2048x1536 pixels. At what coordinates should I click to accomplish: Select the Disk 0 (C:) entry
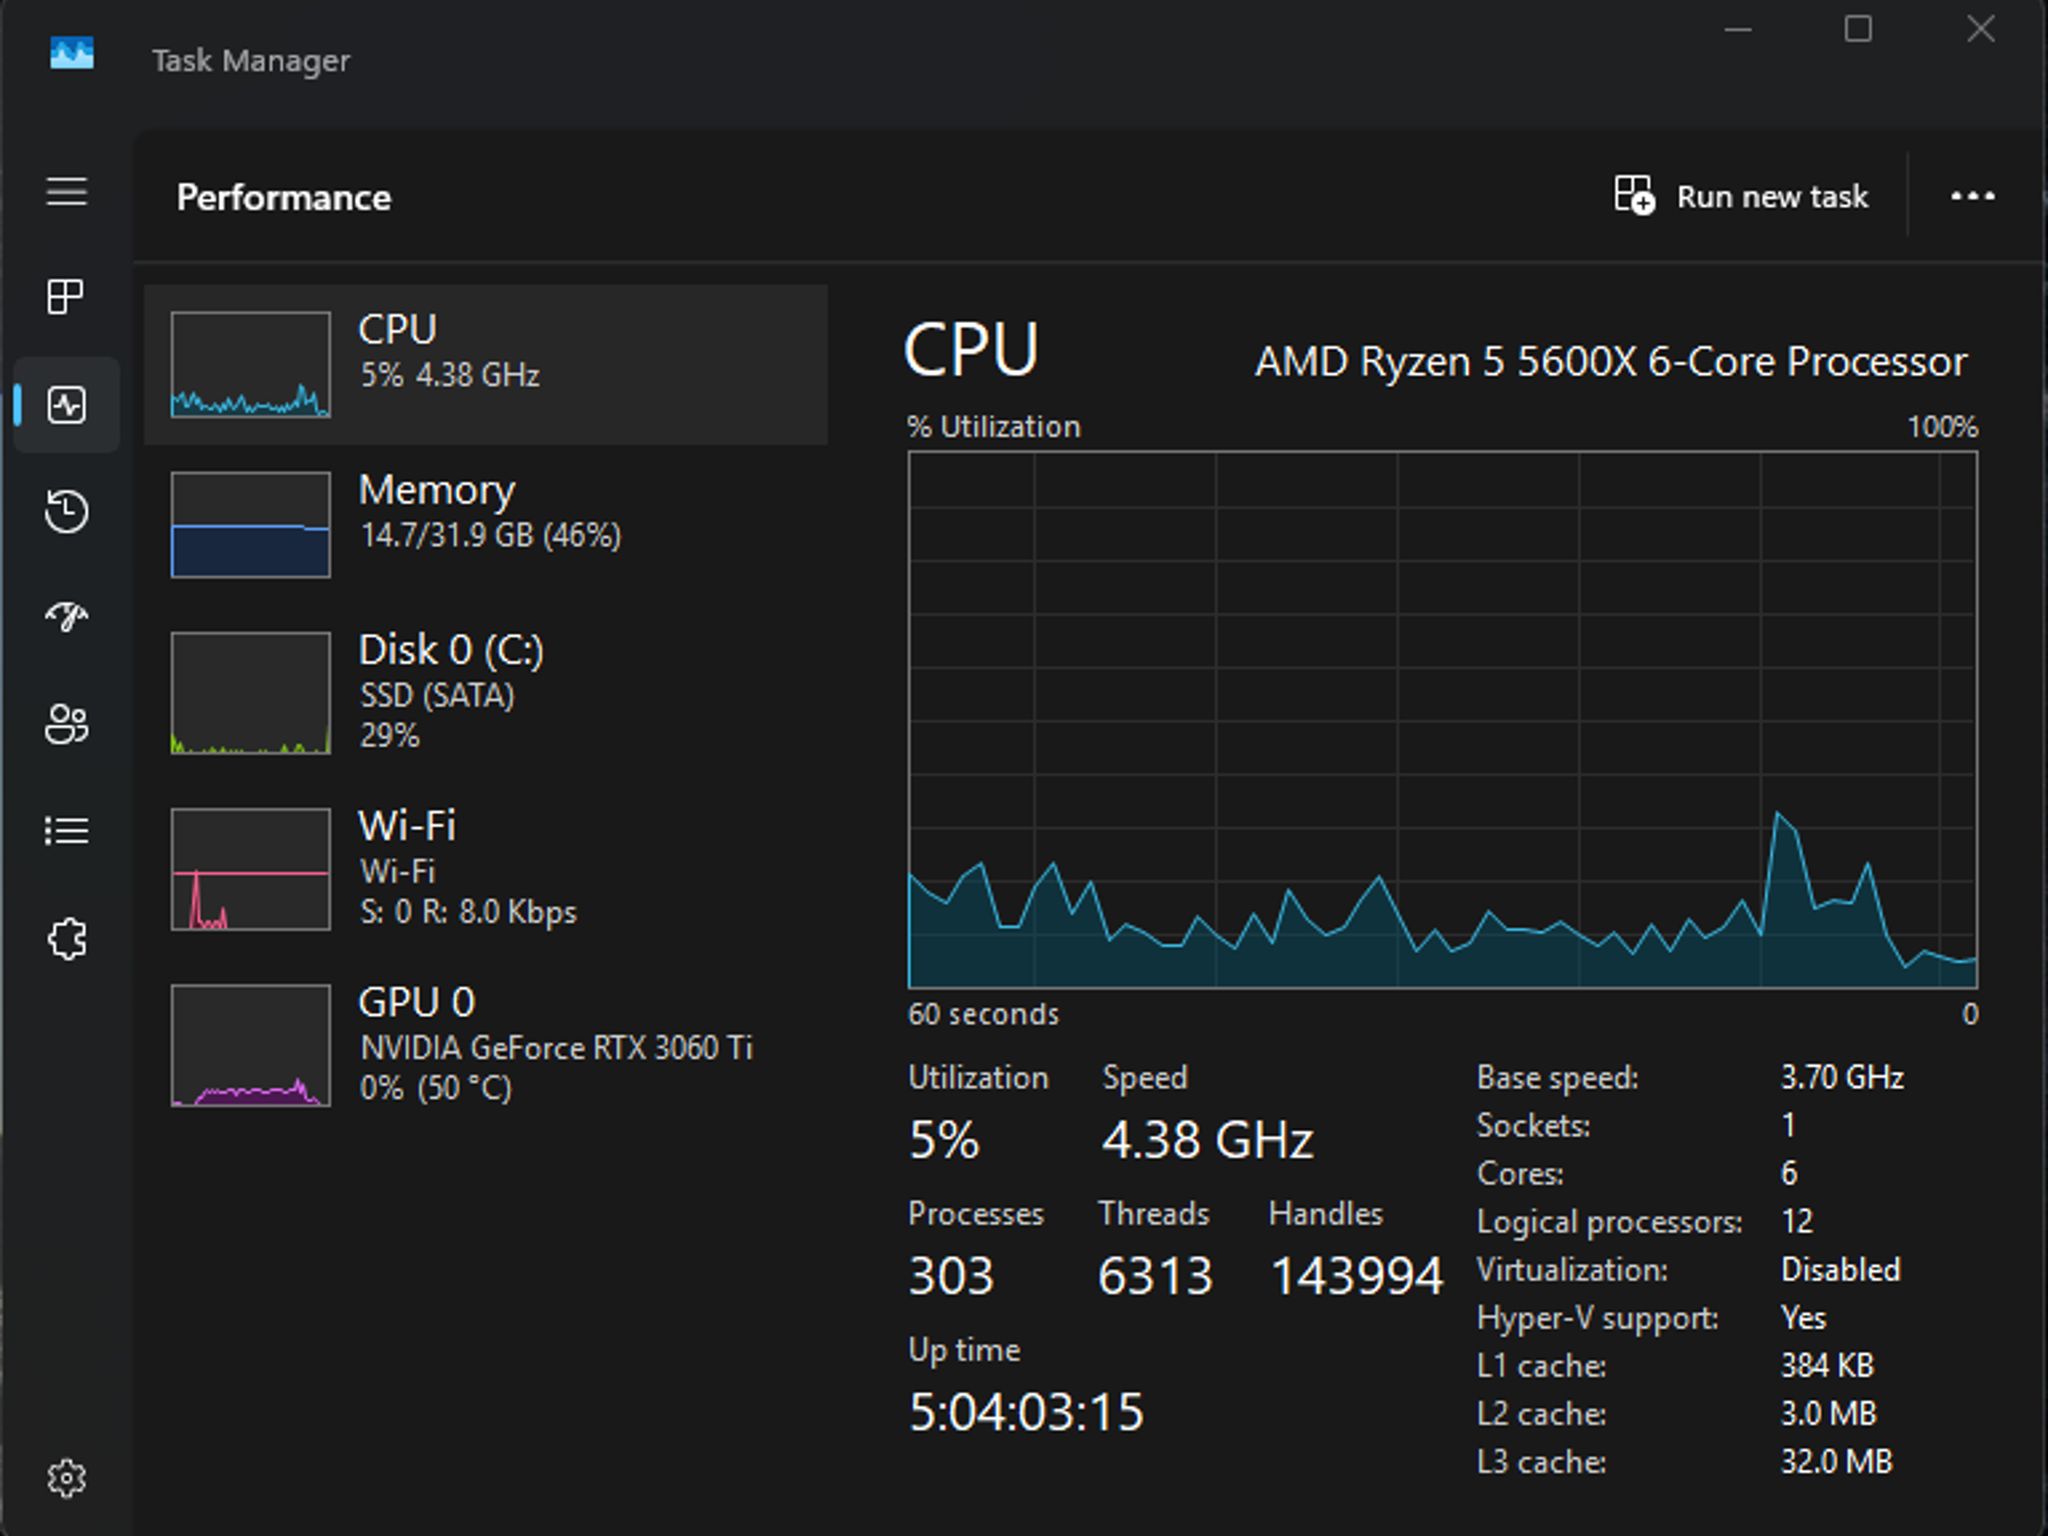486,692
